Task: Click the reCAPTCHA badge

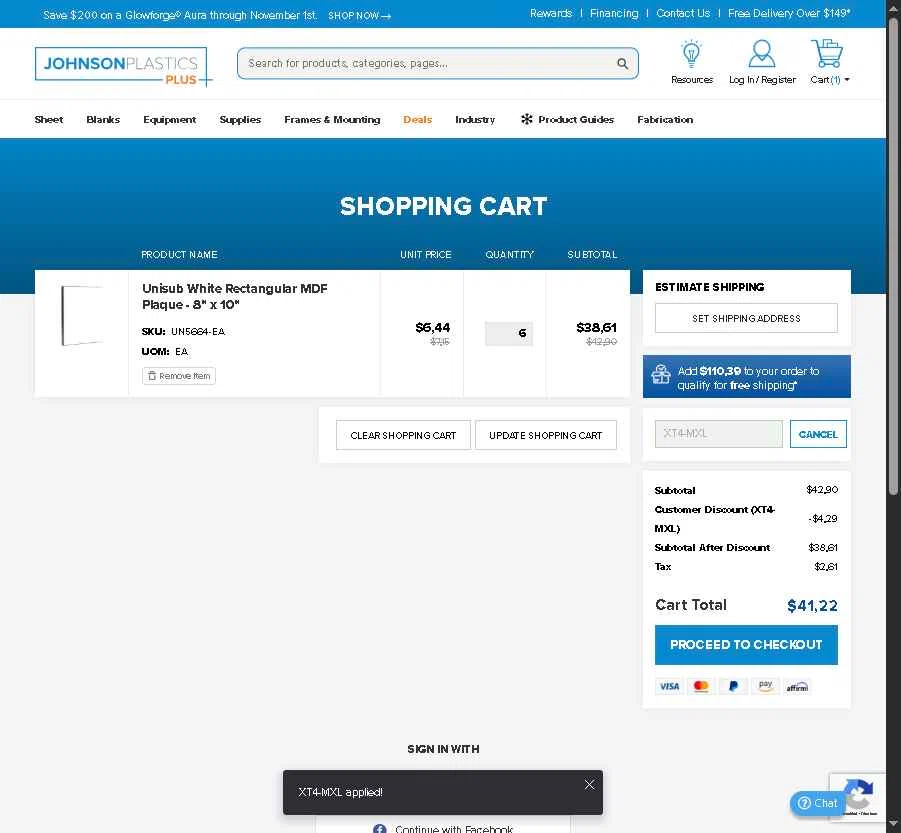Action: point(857,797)
